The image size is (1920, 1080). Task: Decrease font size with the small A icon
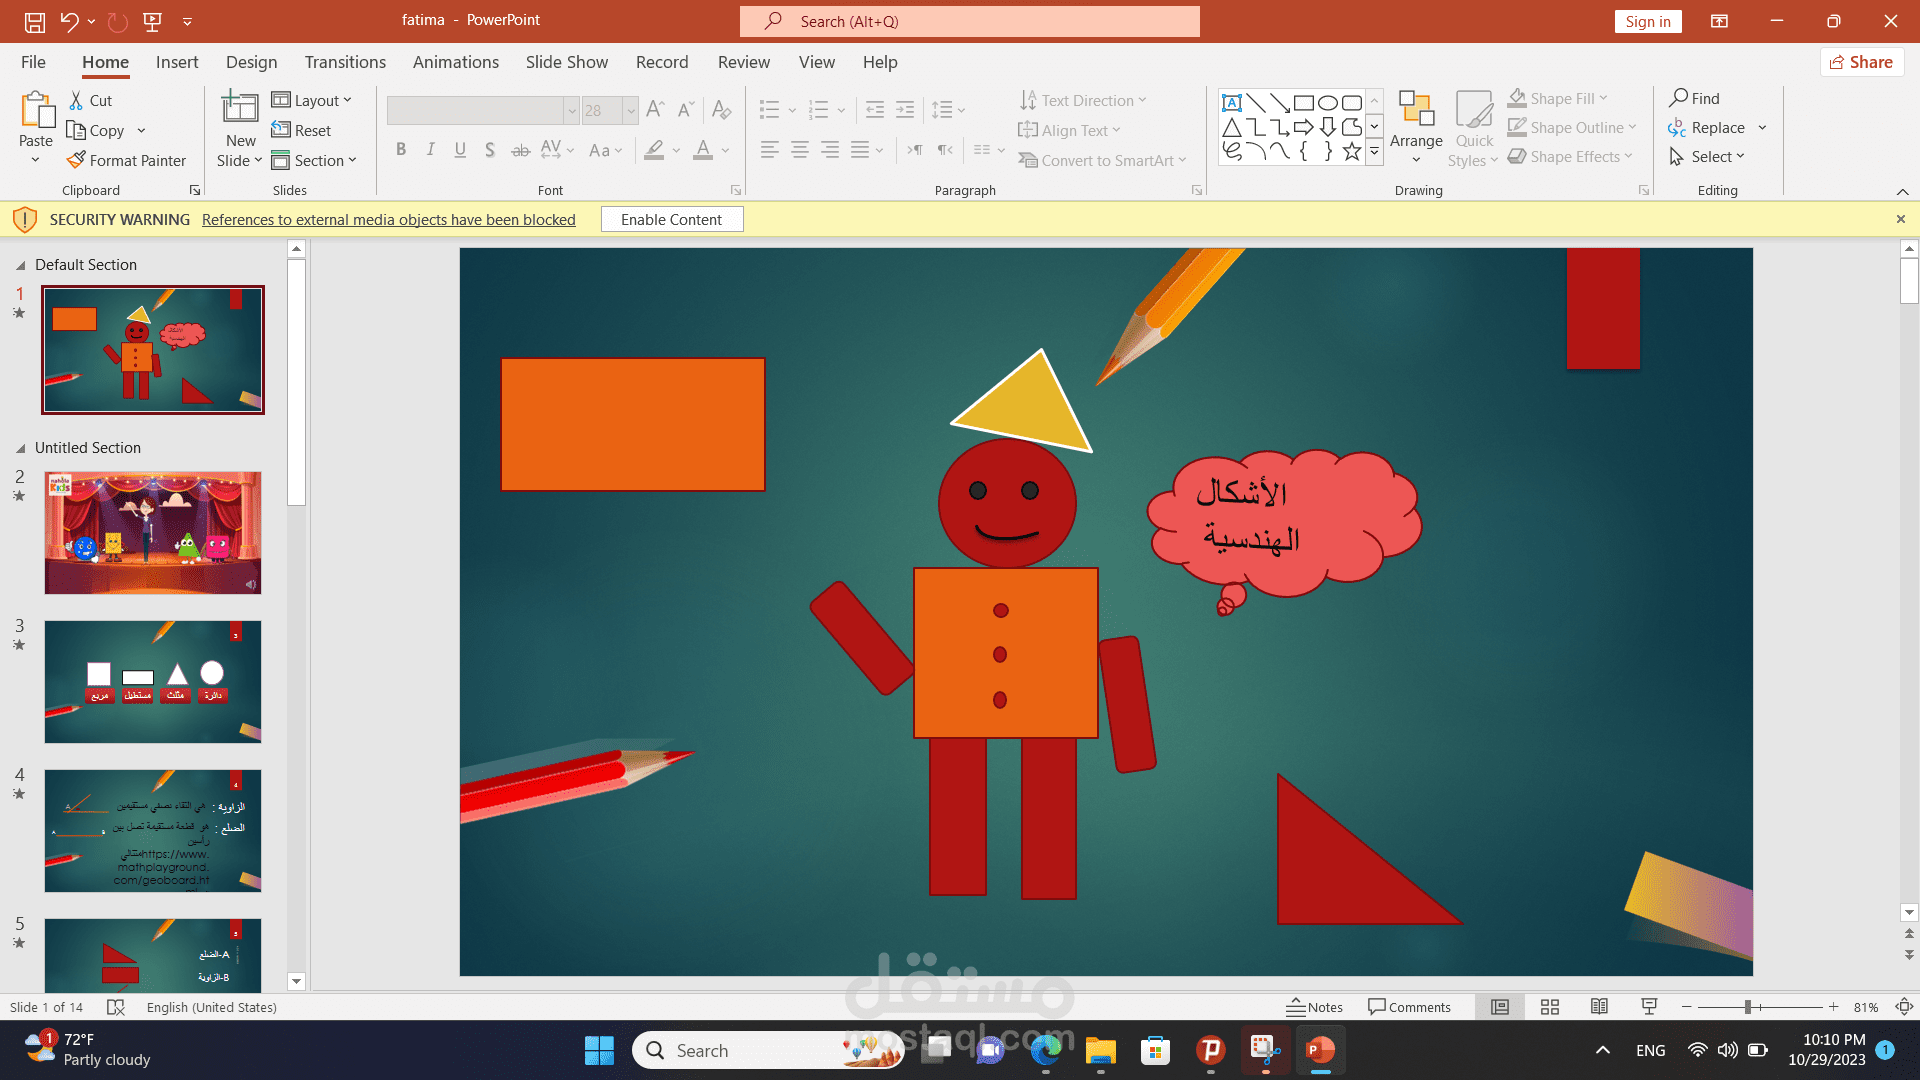point(686,109)
